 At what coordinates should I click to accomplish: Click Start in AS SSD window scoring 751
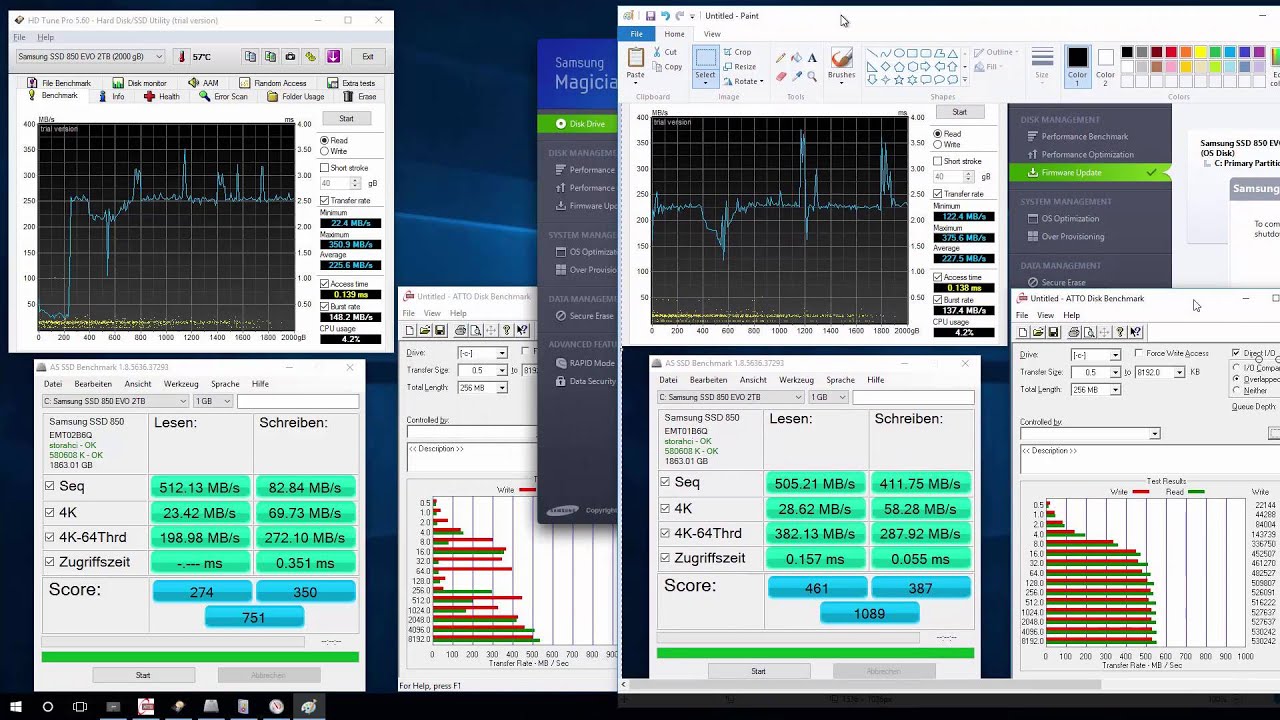tap(143, 675)
